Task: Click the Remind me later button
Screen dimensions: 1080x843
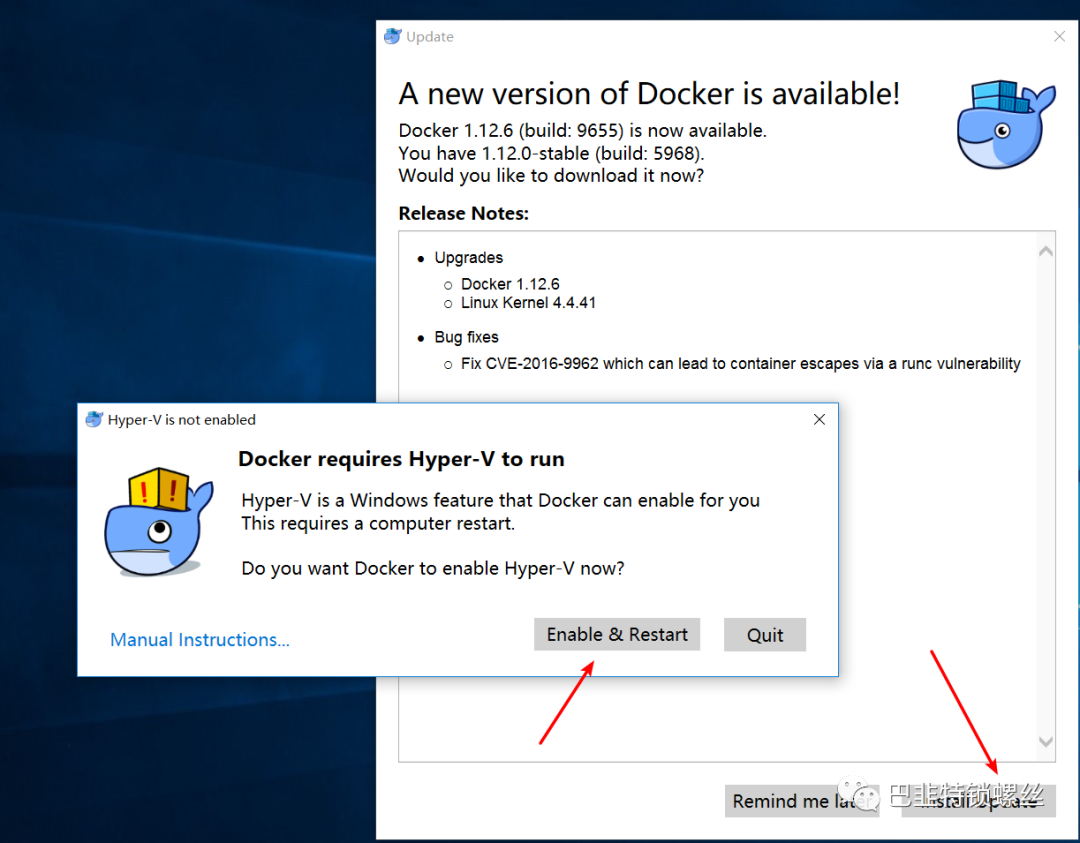Action: click(802, 801)
